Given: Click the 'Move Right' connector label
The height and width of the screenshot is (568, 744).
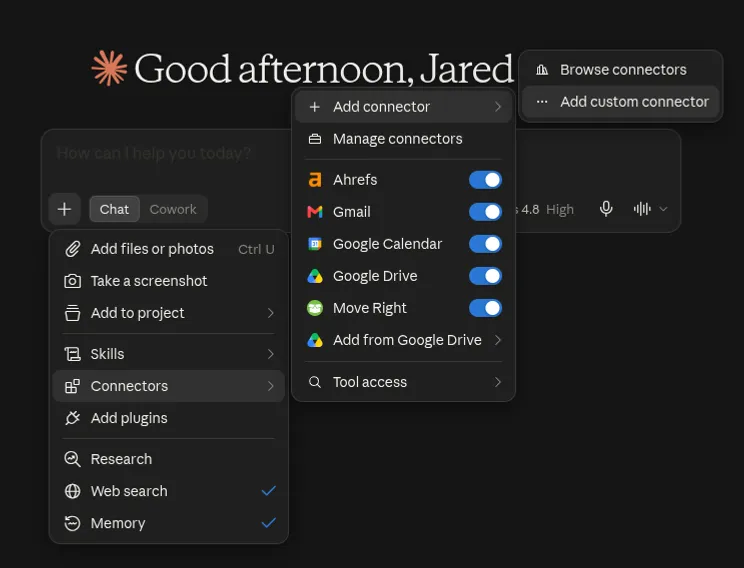Looking at the screenshot, I should point(370,308).
